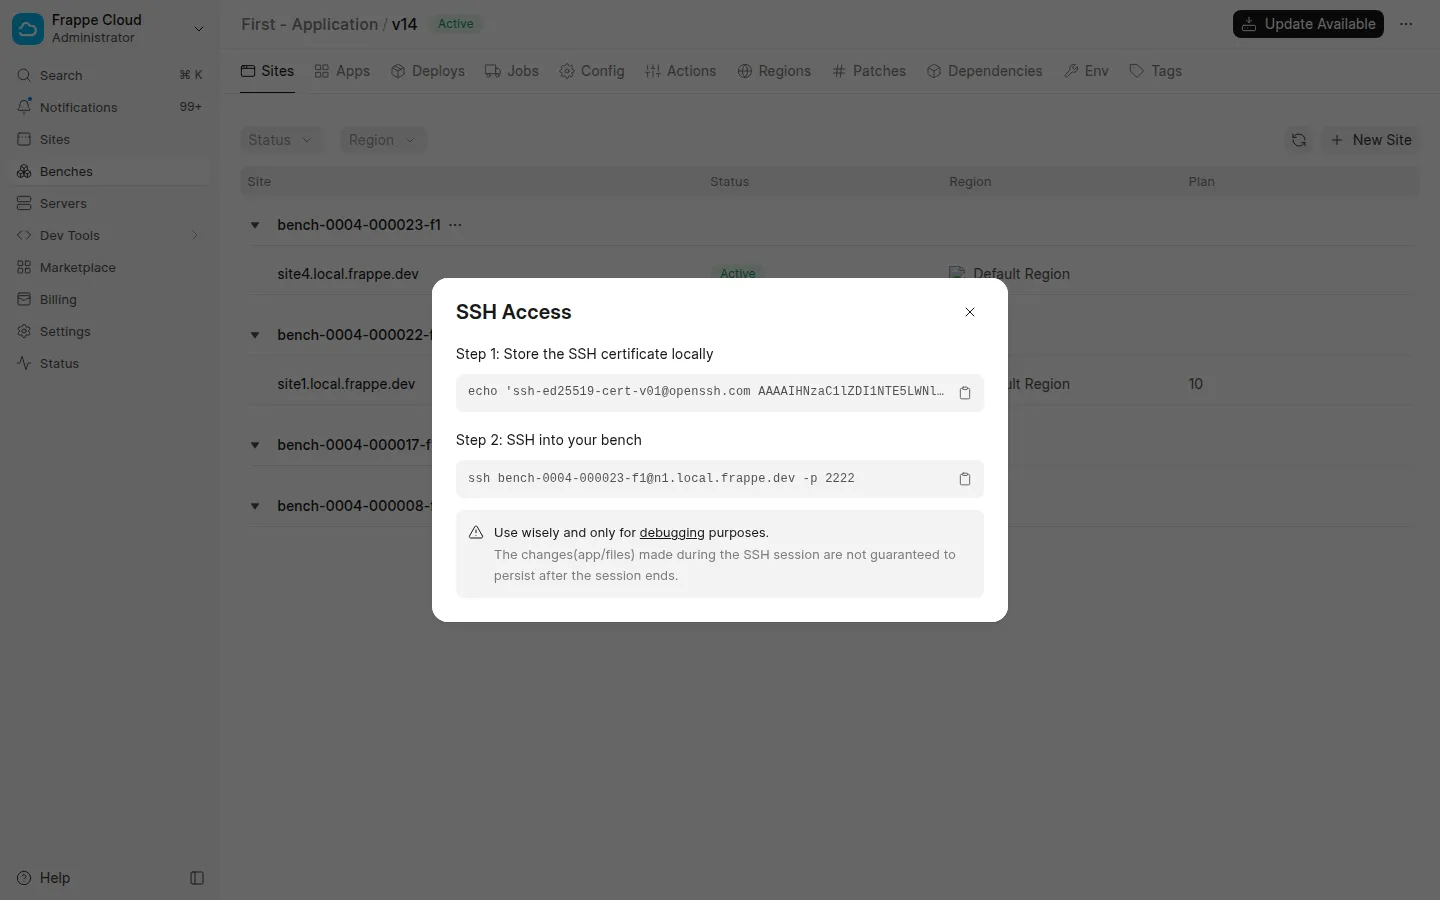
Task: Switch to the Deploys tab
Action: click(427, 71)
